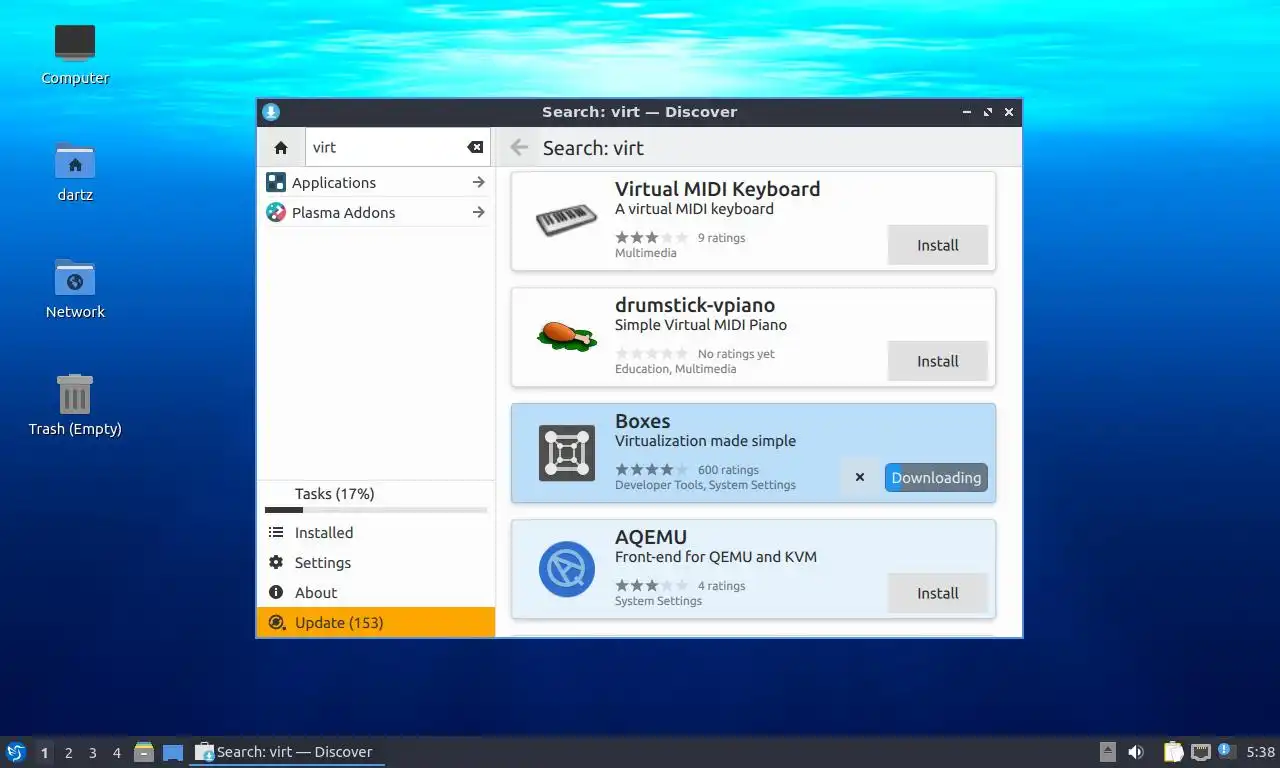
Task: Install AQEMU
Action: point(938,593)
